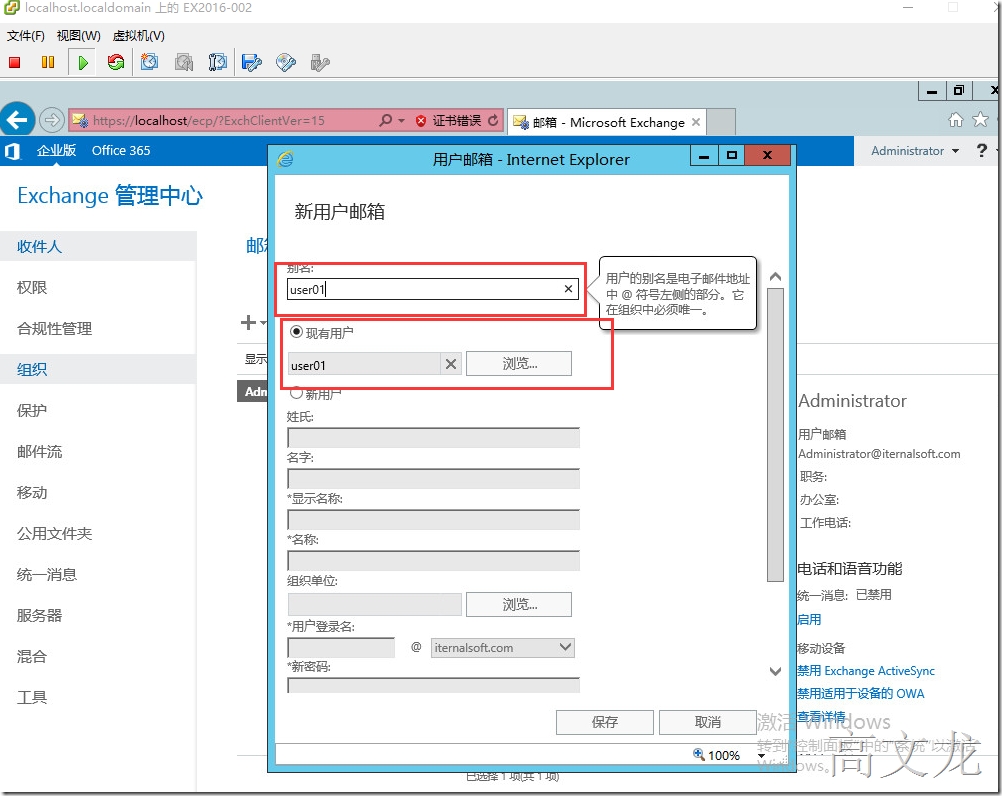1002x796 pixels.
Task: Expand the address bar search dropdown arrow
Action: (401, 121)
